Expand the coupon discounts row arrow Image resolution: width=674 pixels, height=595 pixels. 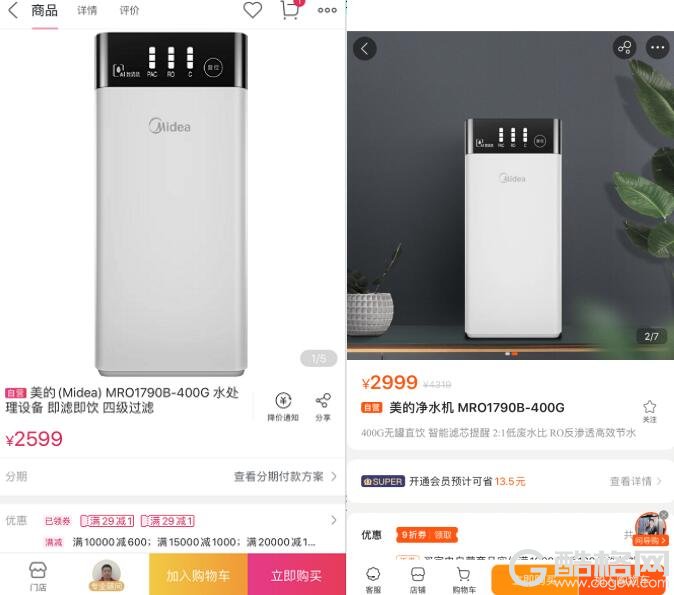click(334, 520)
